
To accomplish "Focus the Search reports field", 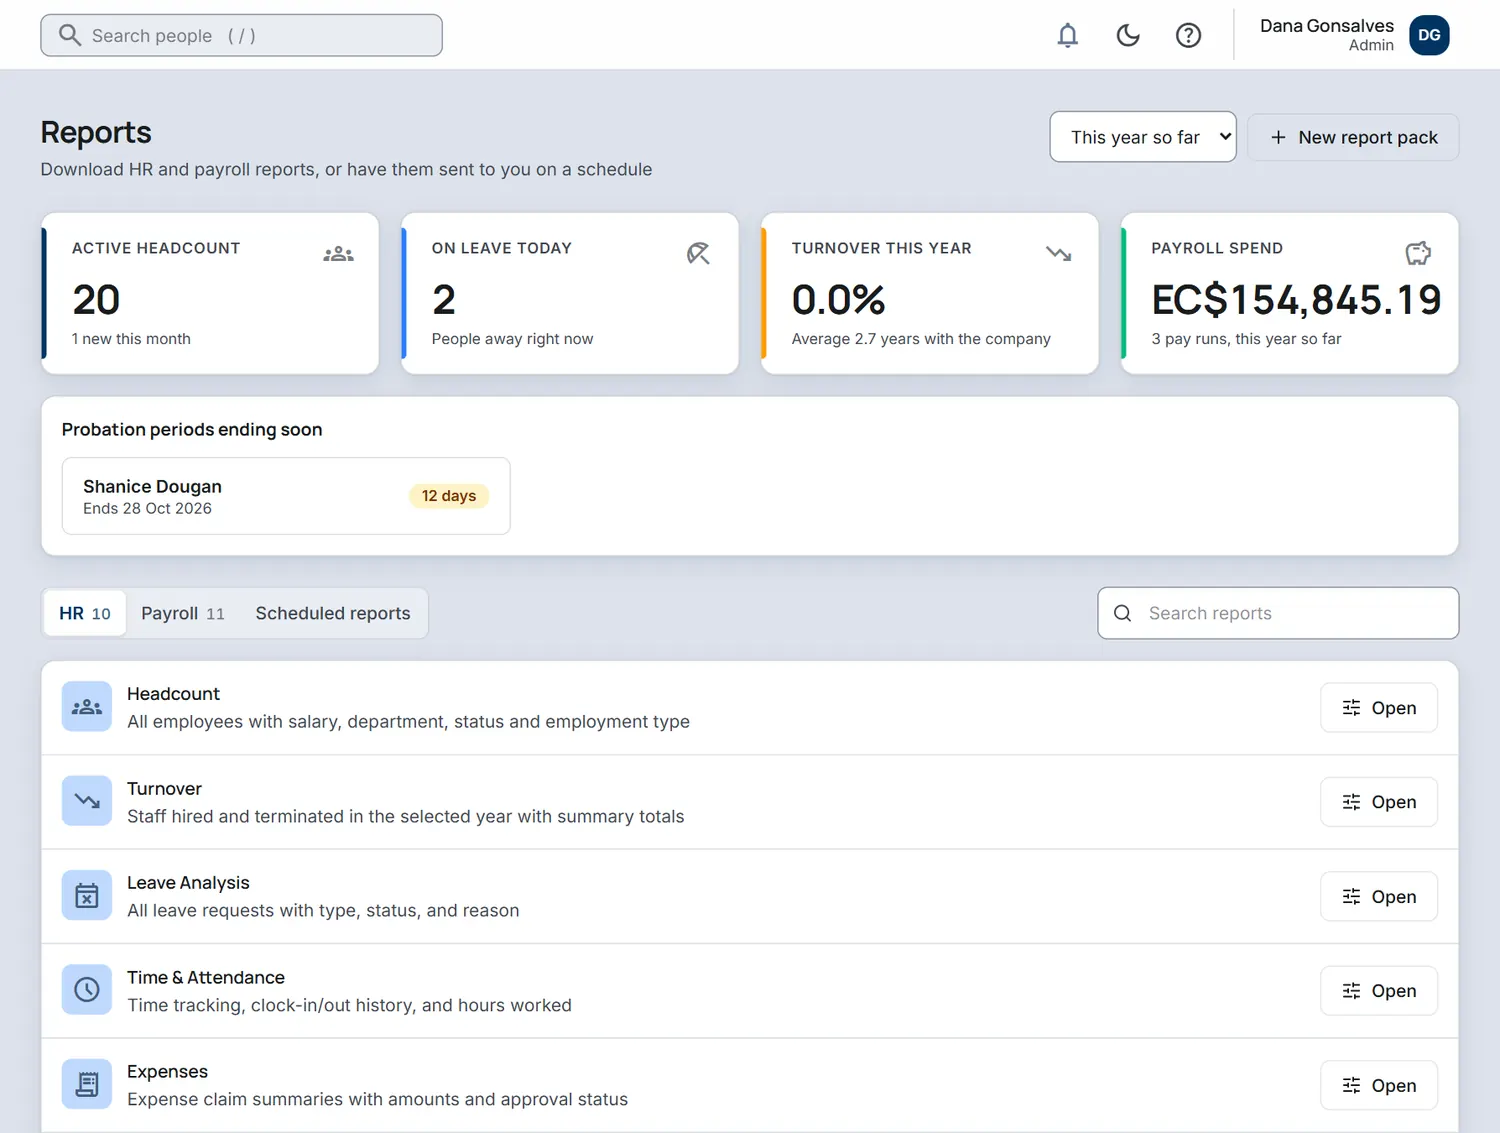I will click(x=1278, y=613).
